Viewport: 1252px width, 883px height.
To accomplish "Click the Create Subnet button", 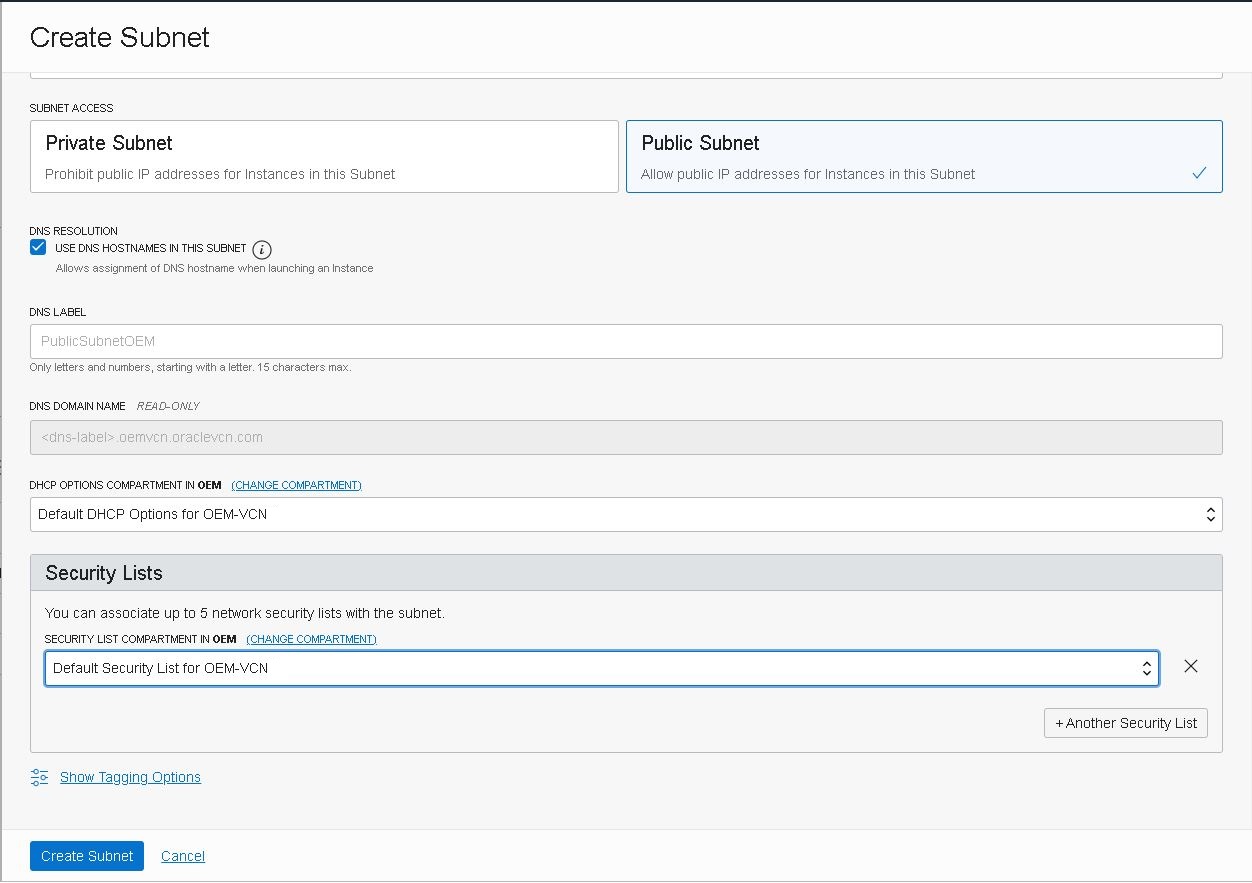I will 86,856.
